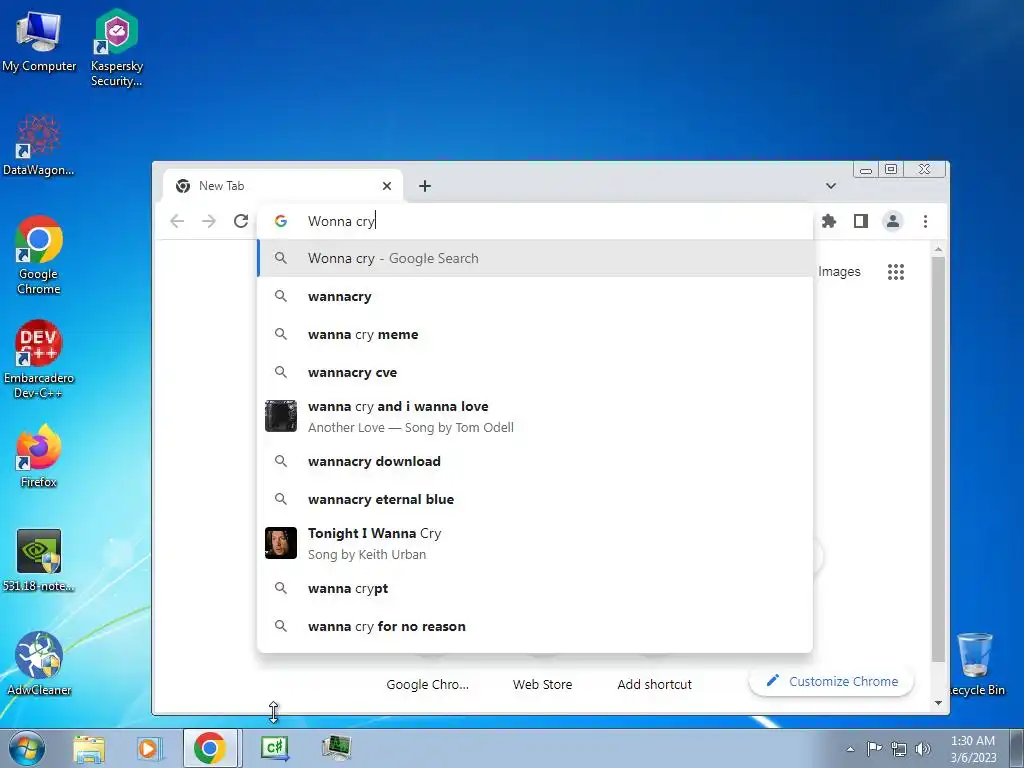The height and width of the screenshot is (768, 1024).
Task: Choose the 'wannacry eternal blue' suggestion
Action: point(536,499)
